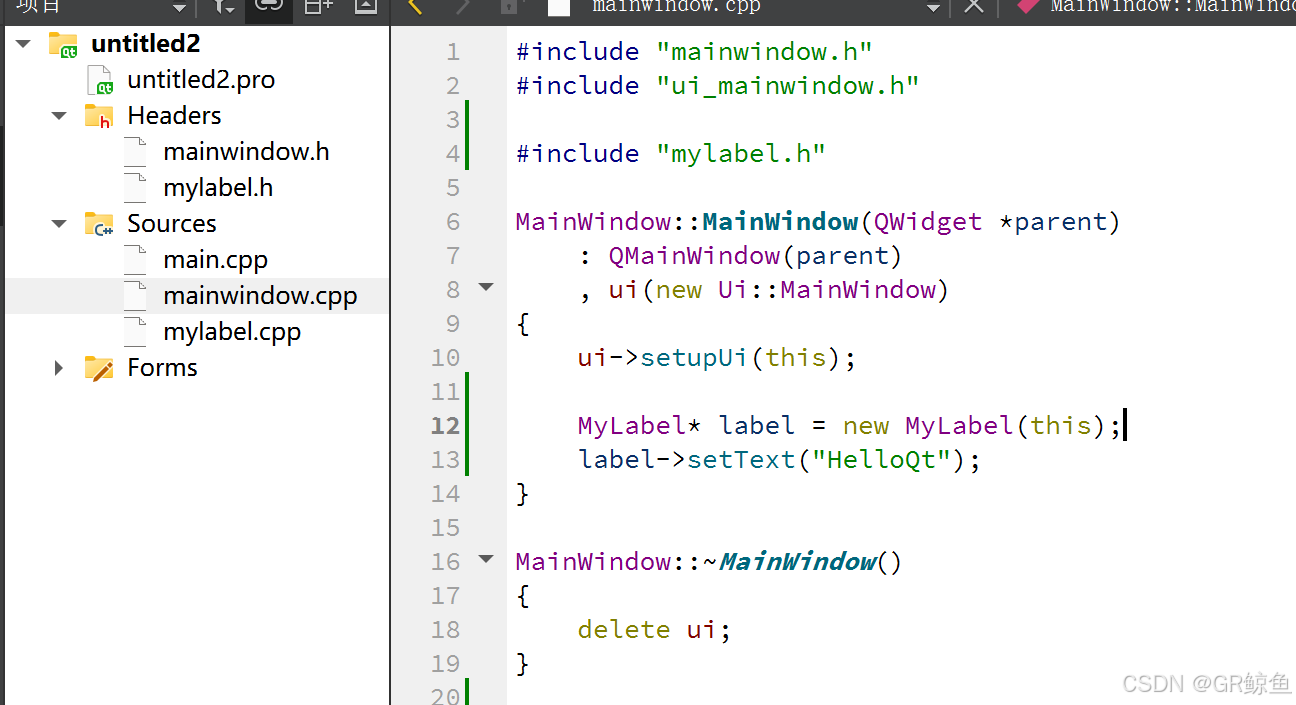Click the italic ~MainWindow destructor name
Image resolution: width=1296 pixels, height=705 pixels.
(790, 562)
